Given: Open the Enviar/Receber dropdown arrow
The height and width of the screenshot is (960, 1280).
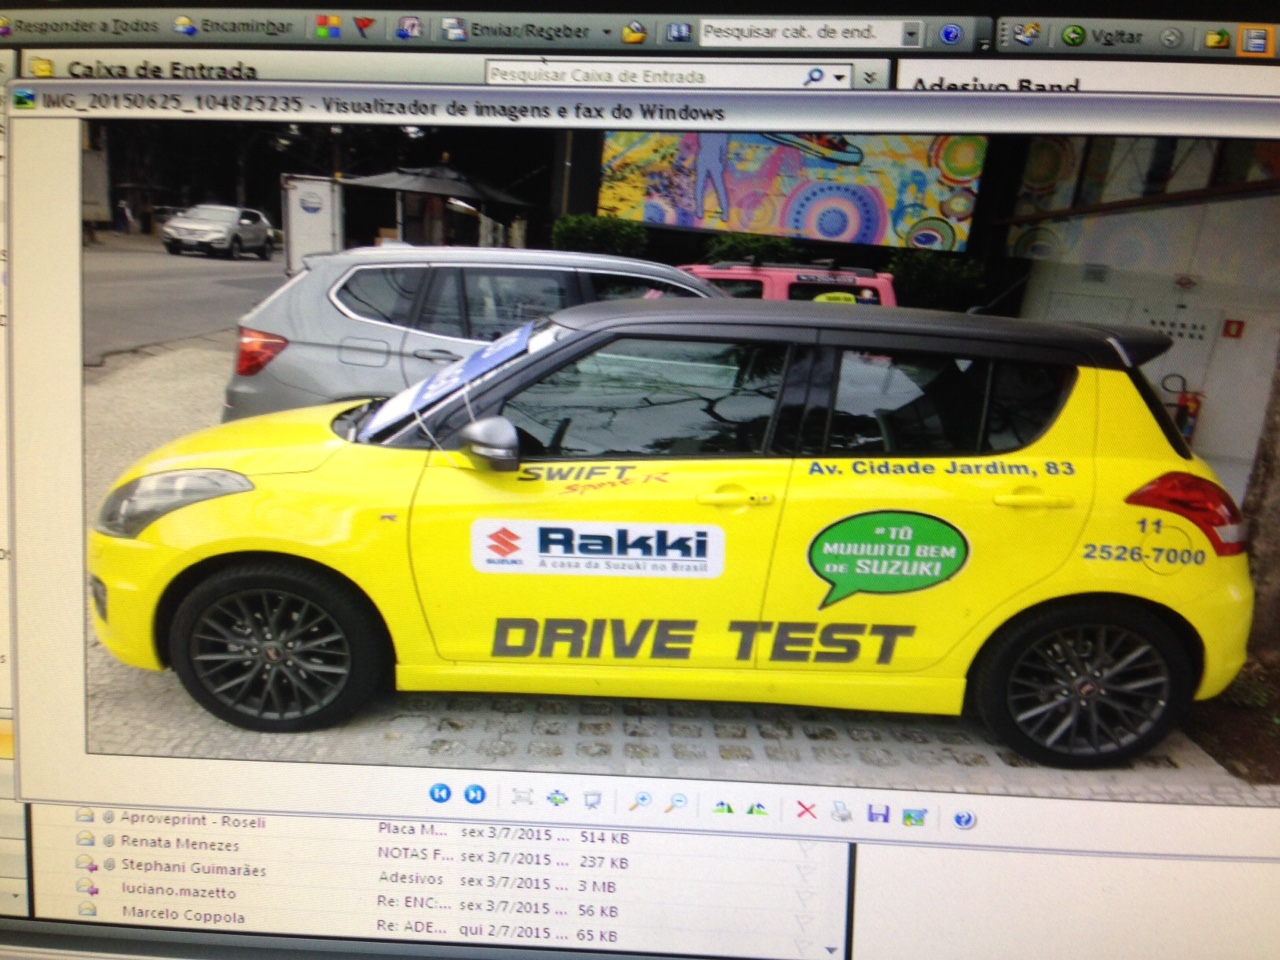Looking at the screenshot, I should (x=606, y=31).
